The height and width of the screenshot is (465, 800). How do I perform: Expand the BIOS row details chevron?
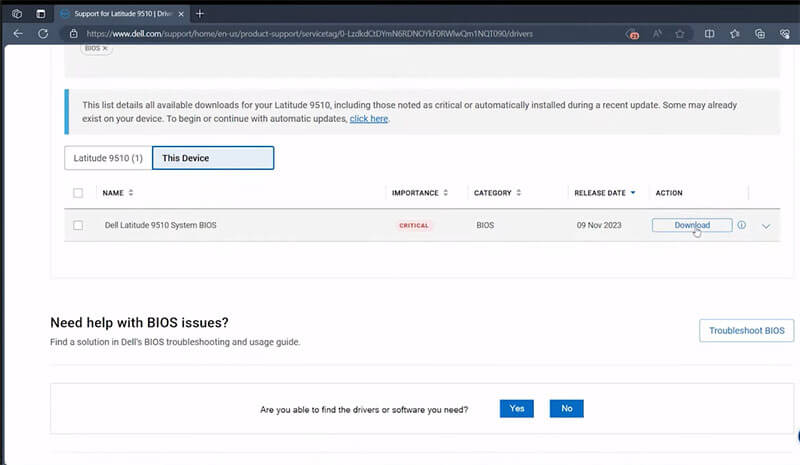click(x=766, y=226)
